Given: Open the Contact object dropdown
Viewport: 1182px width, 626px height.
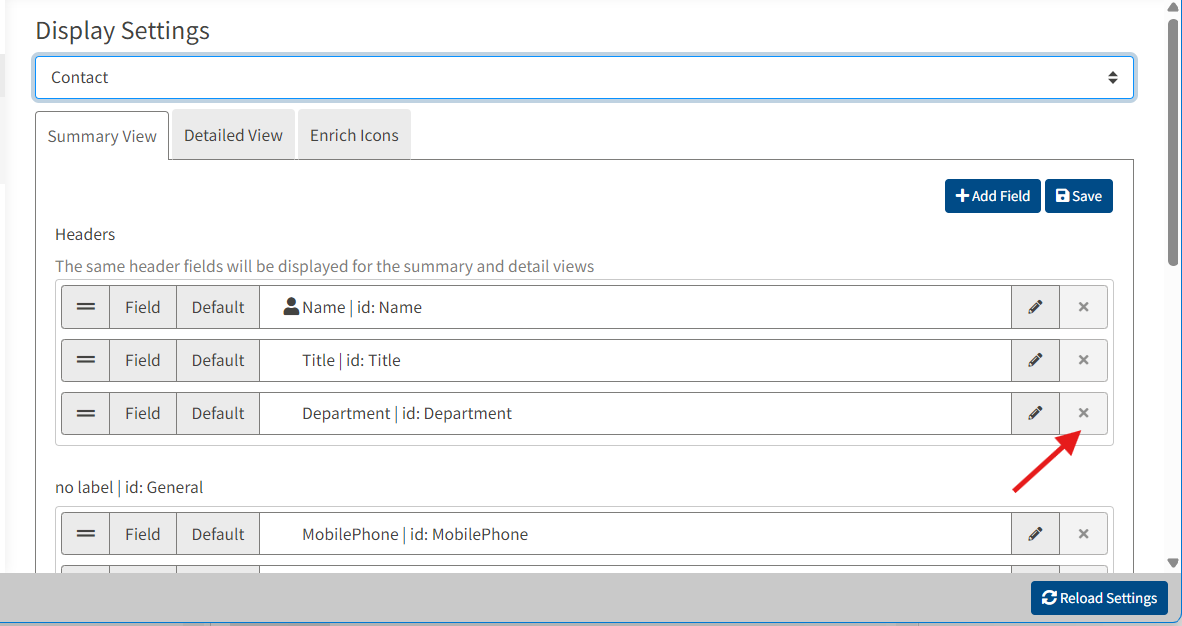Looking at the screenshot, I should pyautogui.click(x=584, y=77).
